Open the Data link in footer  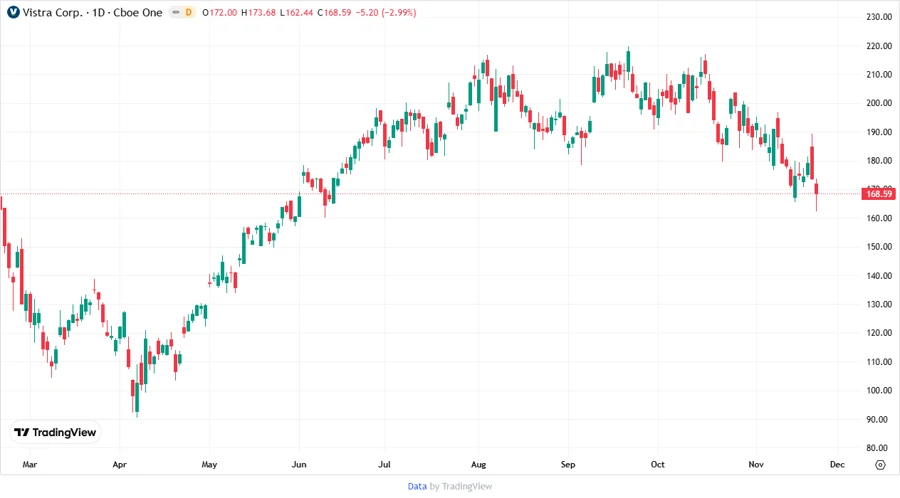tap(417, 486)
